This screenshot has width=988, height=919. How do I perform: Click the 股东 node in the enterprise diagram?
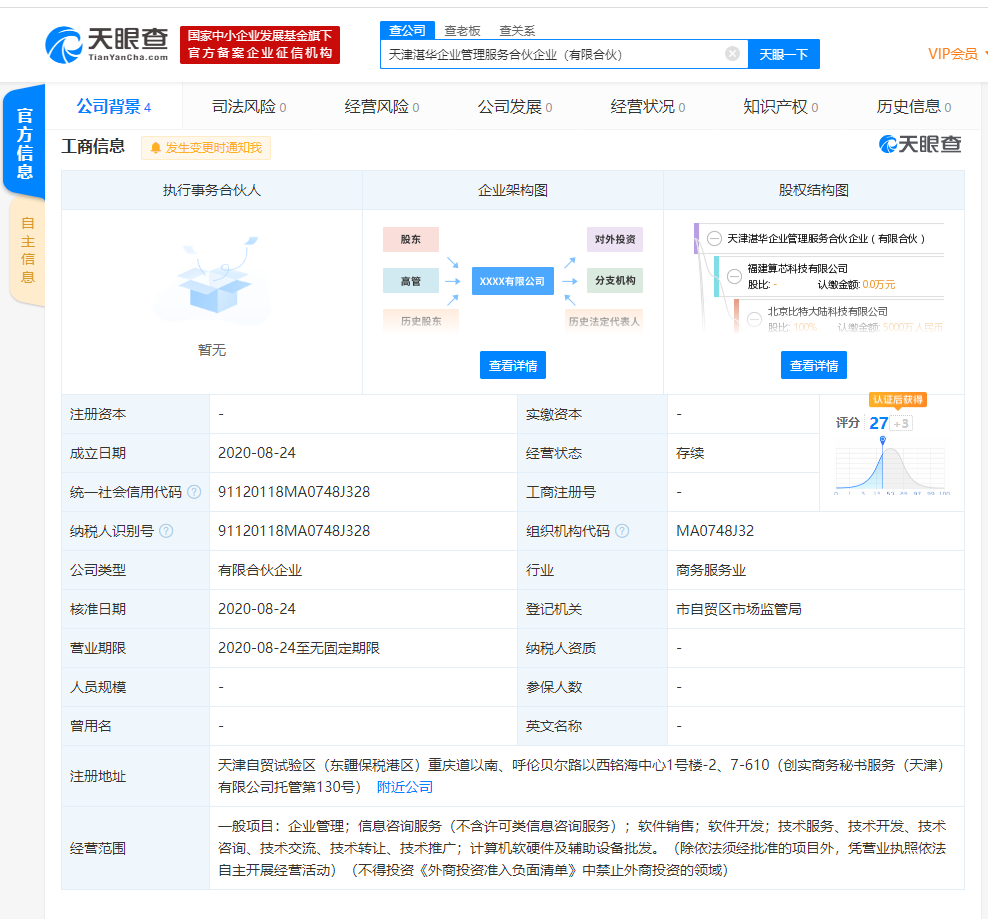[411, 239]
